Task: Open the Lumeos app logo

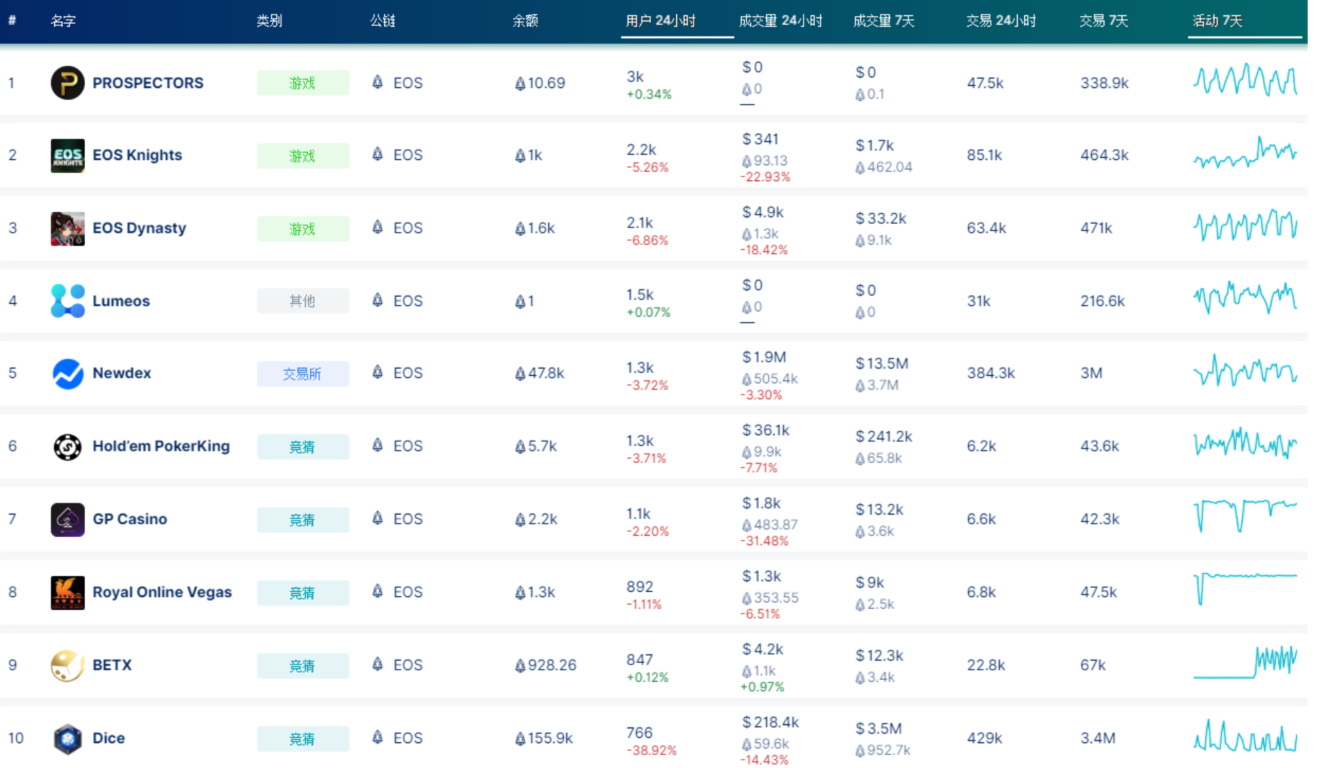Action: 68,301
